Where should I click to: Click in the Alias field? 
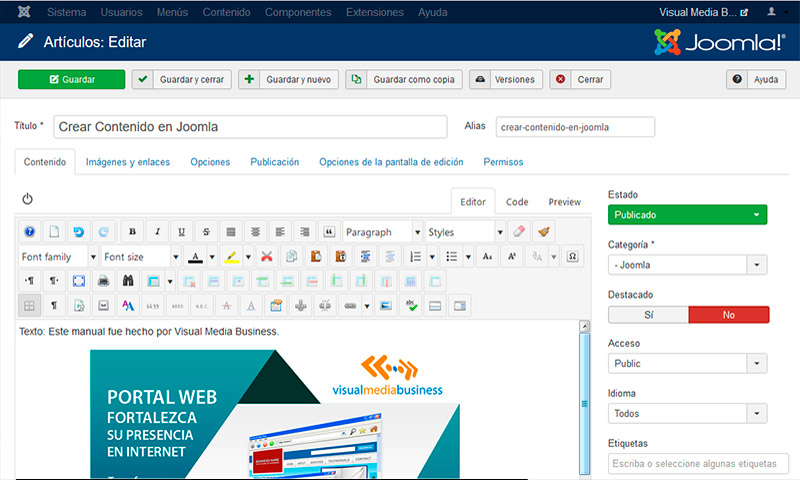[575, 127]
